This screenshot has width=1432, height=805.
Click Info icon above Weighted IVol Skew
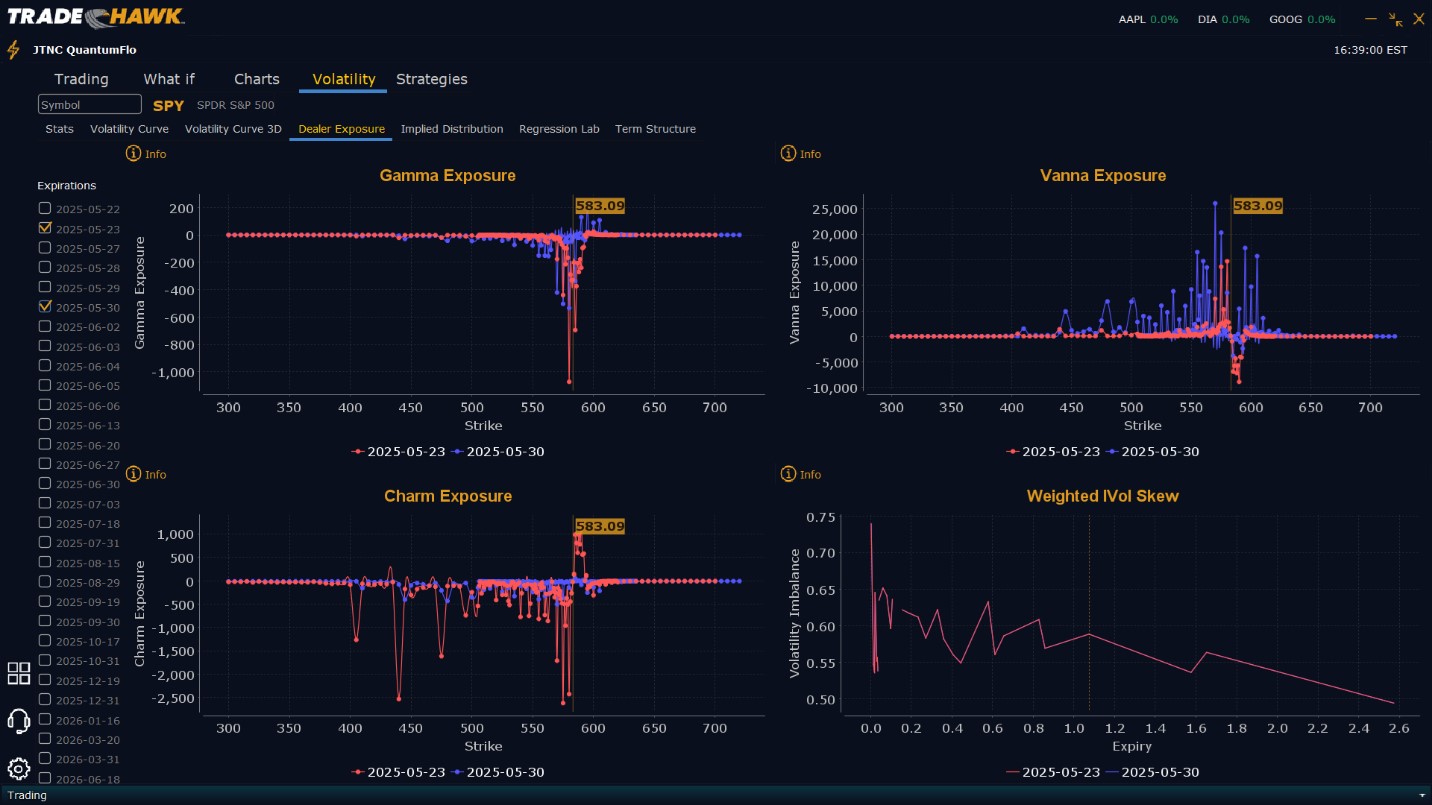point(788,474)
